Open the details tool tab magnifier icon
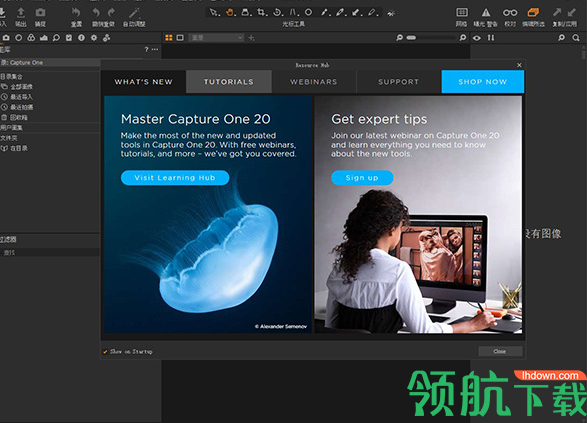 click(56, 38)
